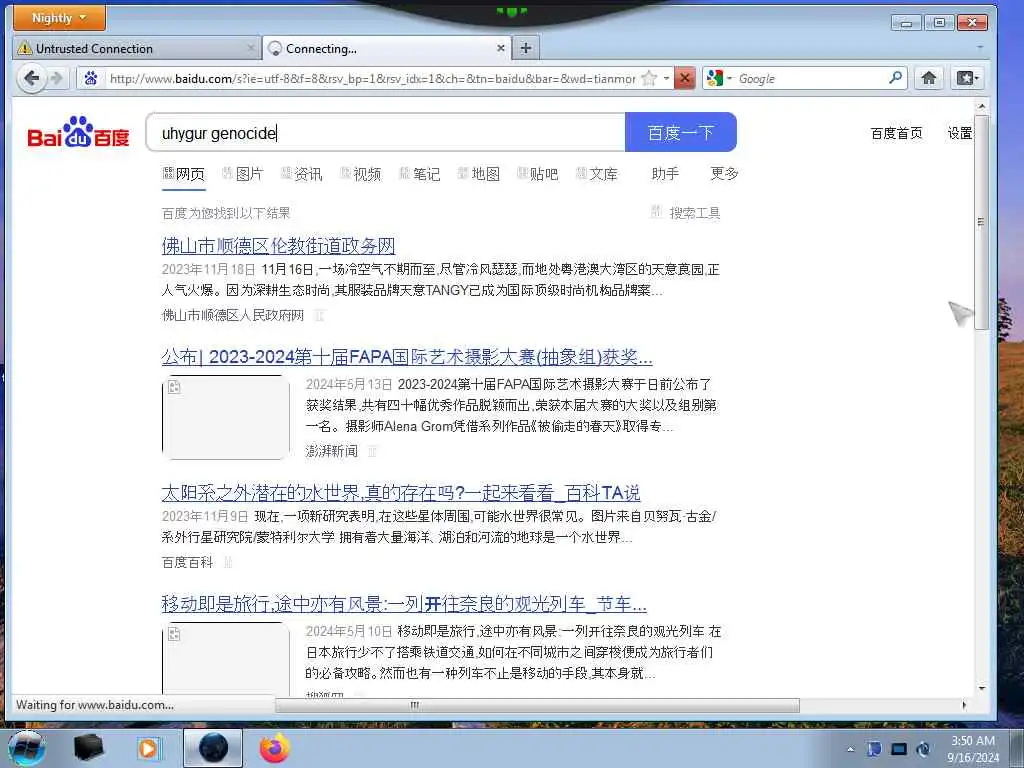Show hidden system tray icons
Screen dimensions: 1024x768
(850, 750)
